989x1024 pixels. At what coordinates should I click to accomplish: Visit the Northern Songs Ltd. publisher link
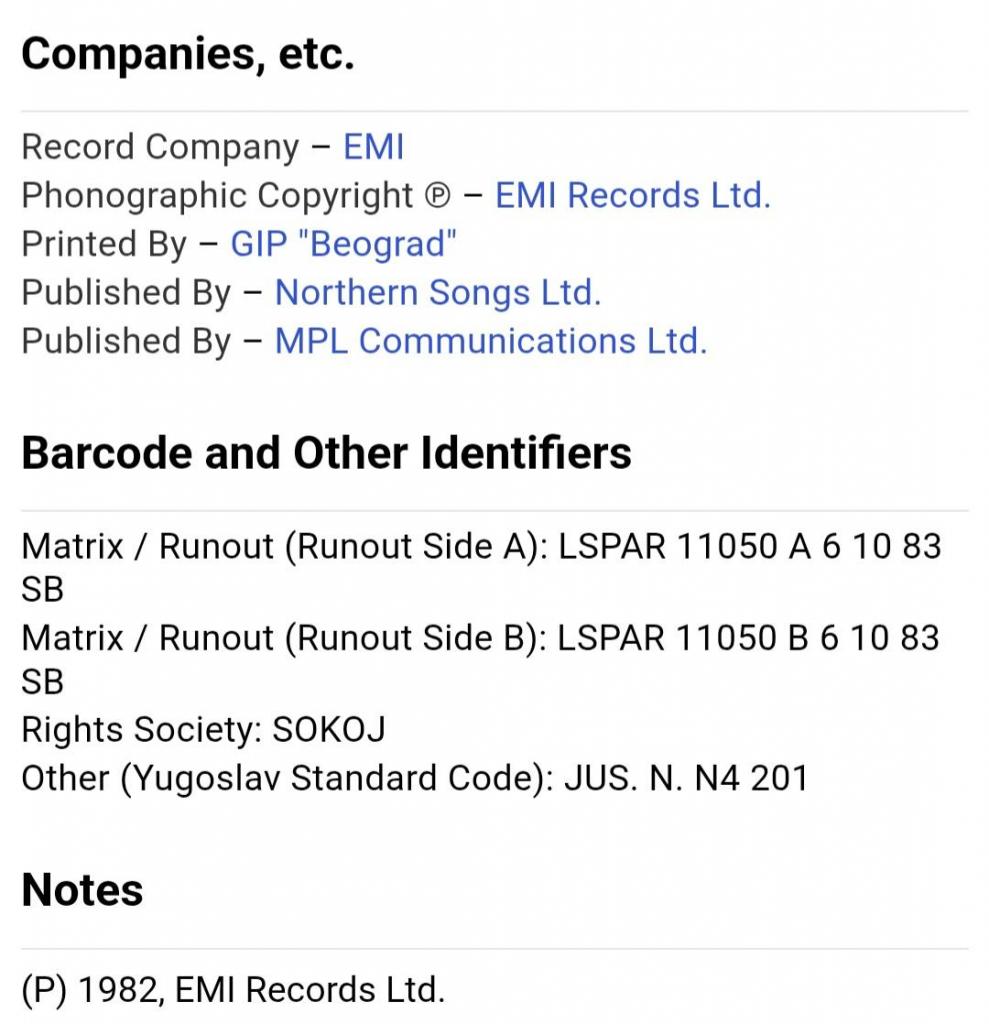[437, 293]
